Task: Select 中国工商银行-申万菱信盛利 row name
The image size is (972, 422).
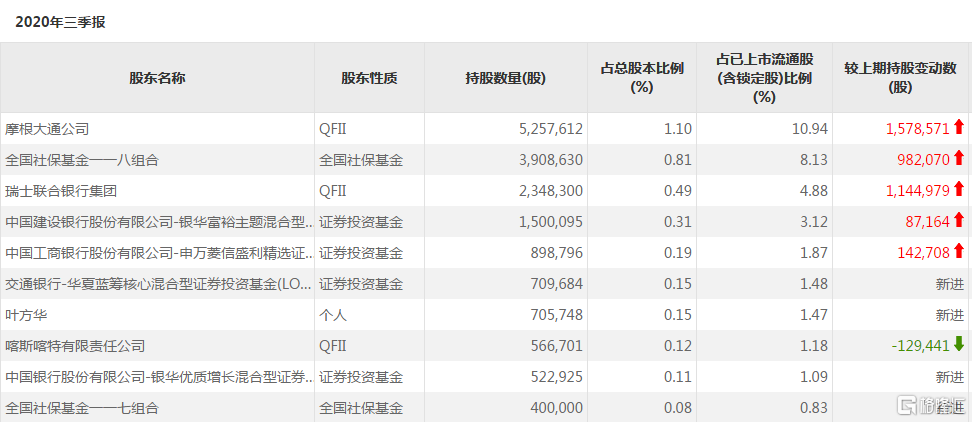Action: pyautogui.click(x=159, y=253)
